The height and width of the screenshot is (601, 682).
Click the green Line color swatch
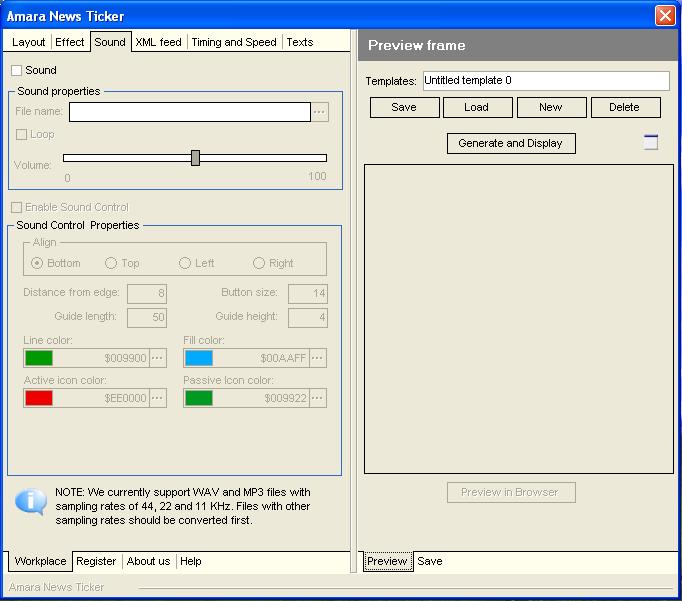click(39, 358)
